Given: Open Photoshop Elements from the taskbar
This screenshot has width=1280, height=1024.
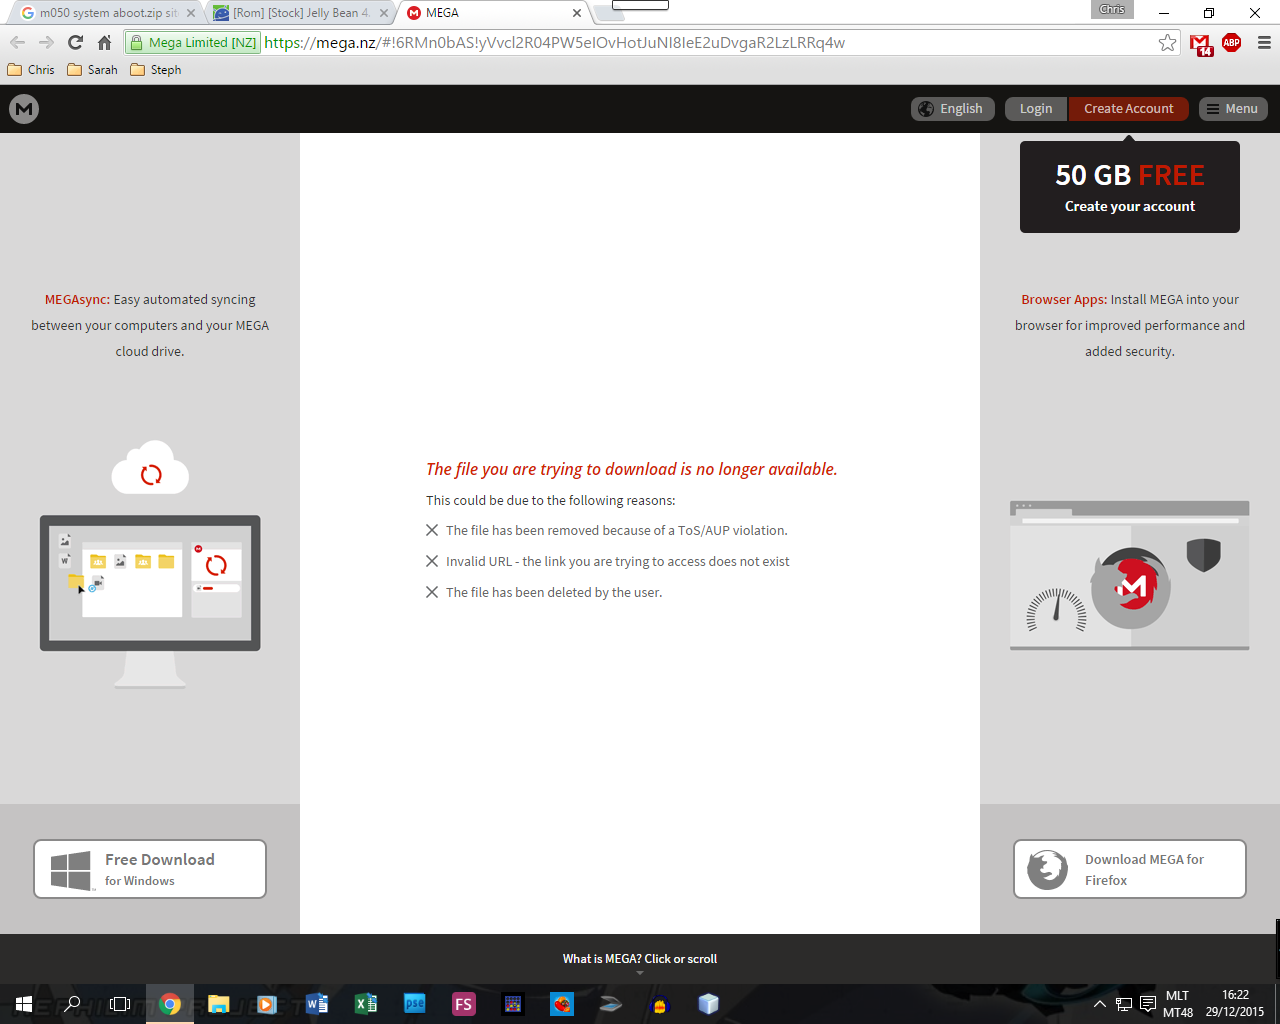Looking at the screenshot, I should 415,1004.
